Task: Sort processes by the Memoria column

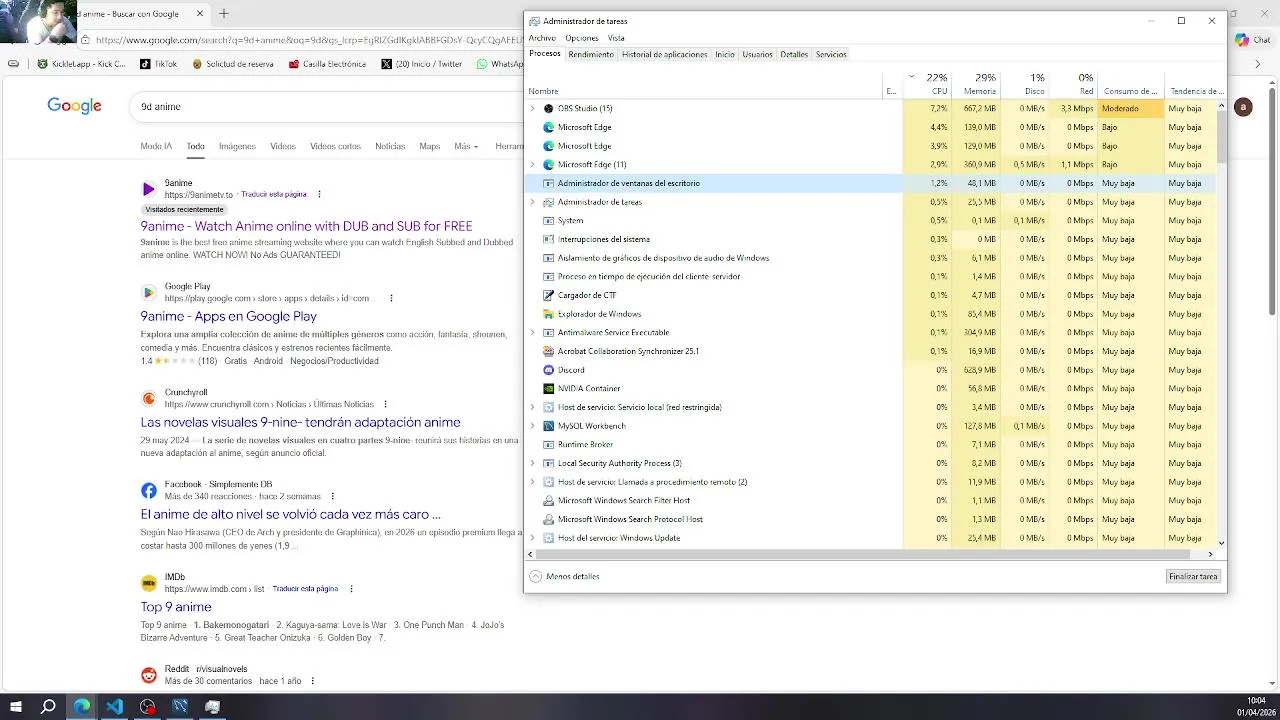Action: [x=975, y=84]
